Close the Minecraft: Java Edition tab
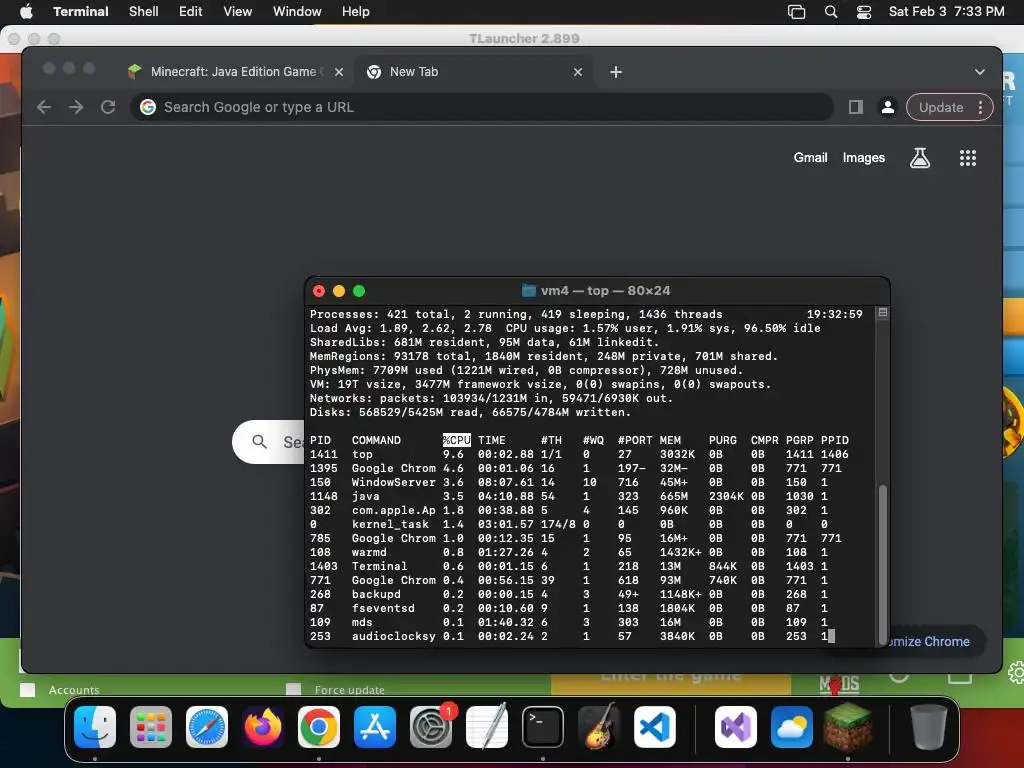The width and height of the screenshot is (1024, 768). click(339, 72)
